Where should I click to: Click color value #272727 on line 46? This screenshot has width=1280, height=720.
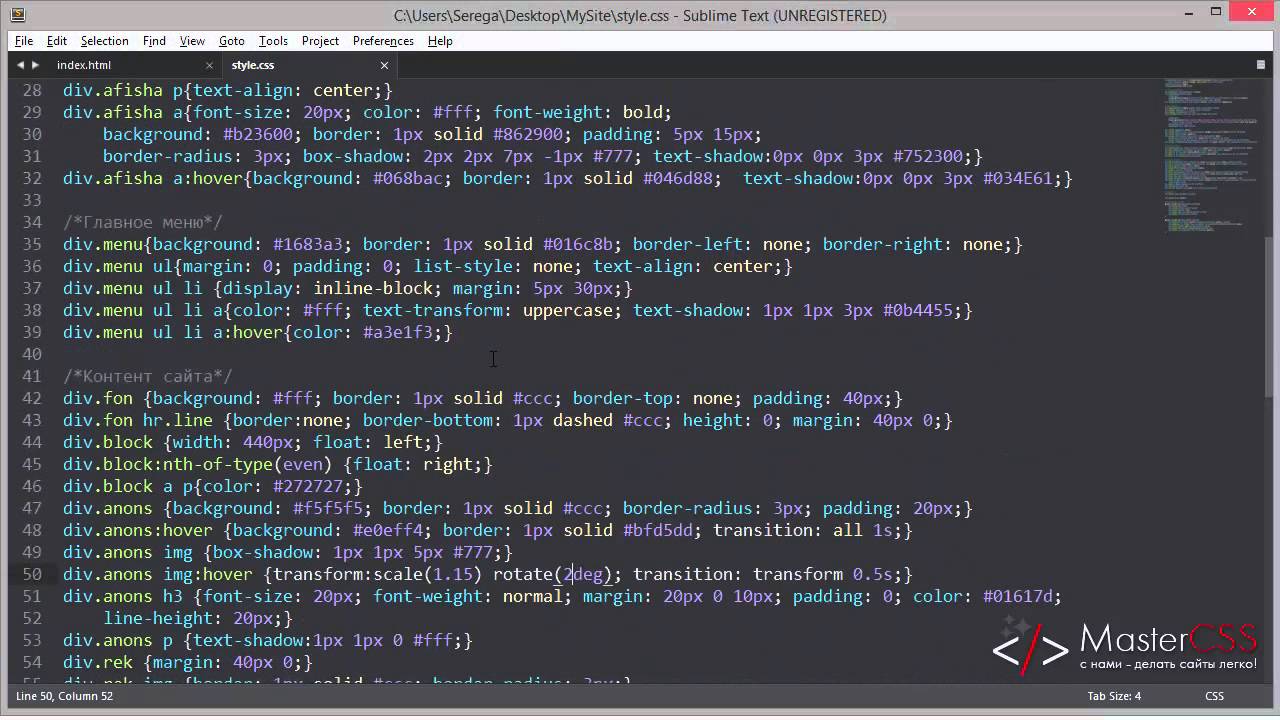click(x=307, y=486)
